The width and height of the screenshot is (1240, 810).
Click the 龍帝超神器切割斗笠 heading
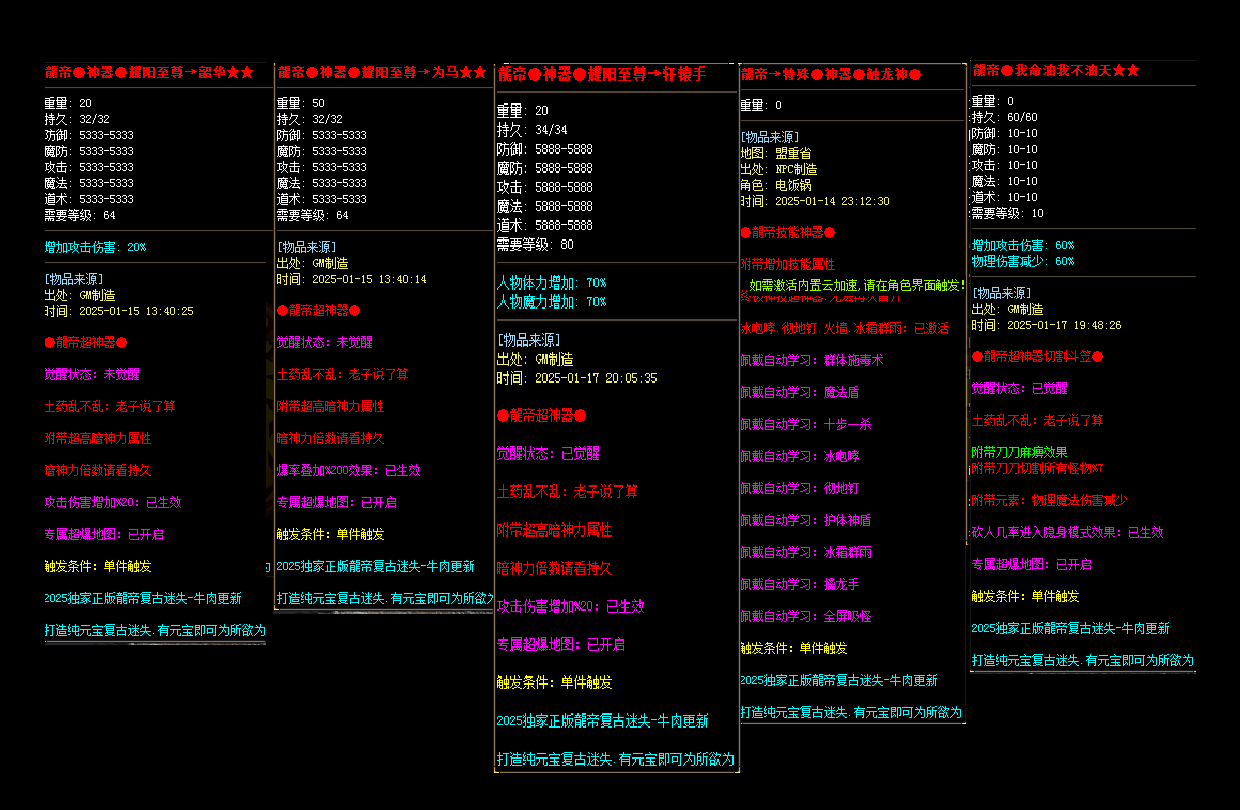pyautogui.click(x=1037, y=357)
